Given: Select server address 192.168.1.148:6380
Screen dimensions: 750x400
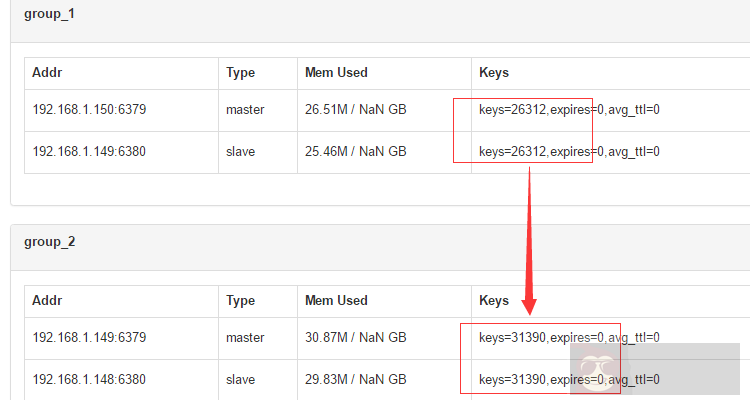Looking at the screenshot, I should (89, 380).
